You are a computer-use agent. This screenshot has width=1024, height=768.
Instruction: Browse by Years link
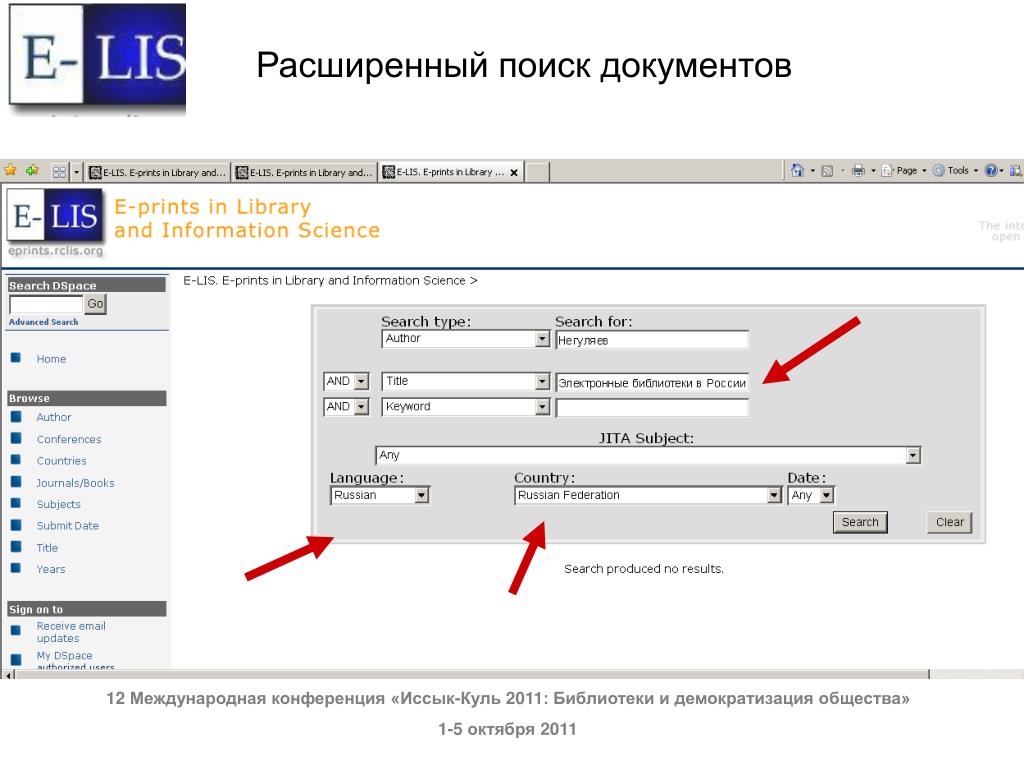(x=51, y=569)
